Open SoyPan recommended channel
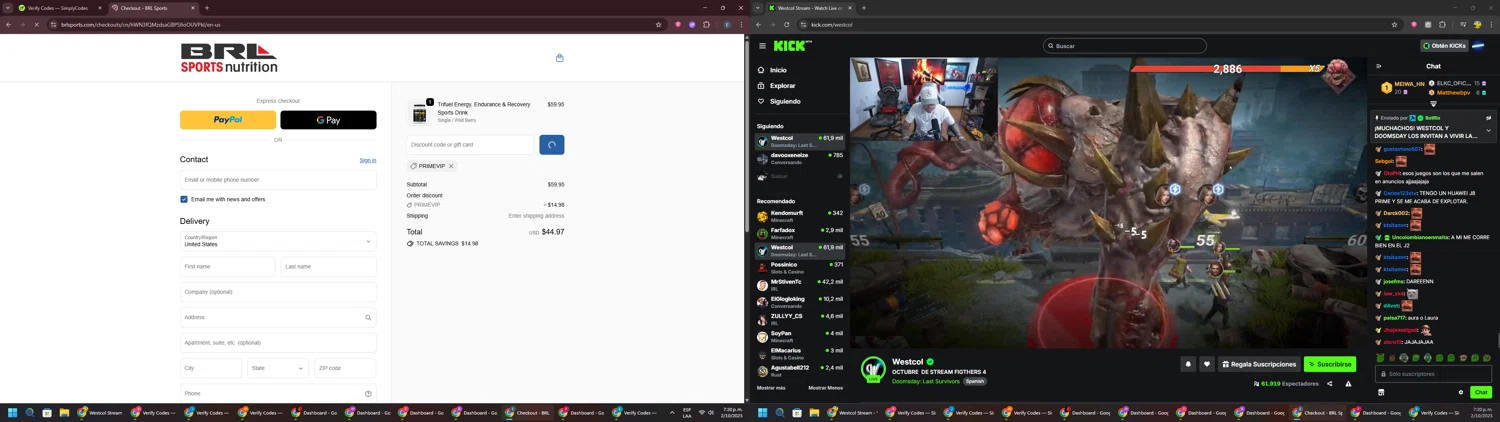The width and height of the screenshot is (1500, 422). pyautogui.click(x=799, y=336)
